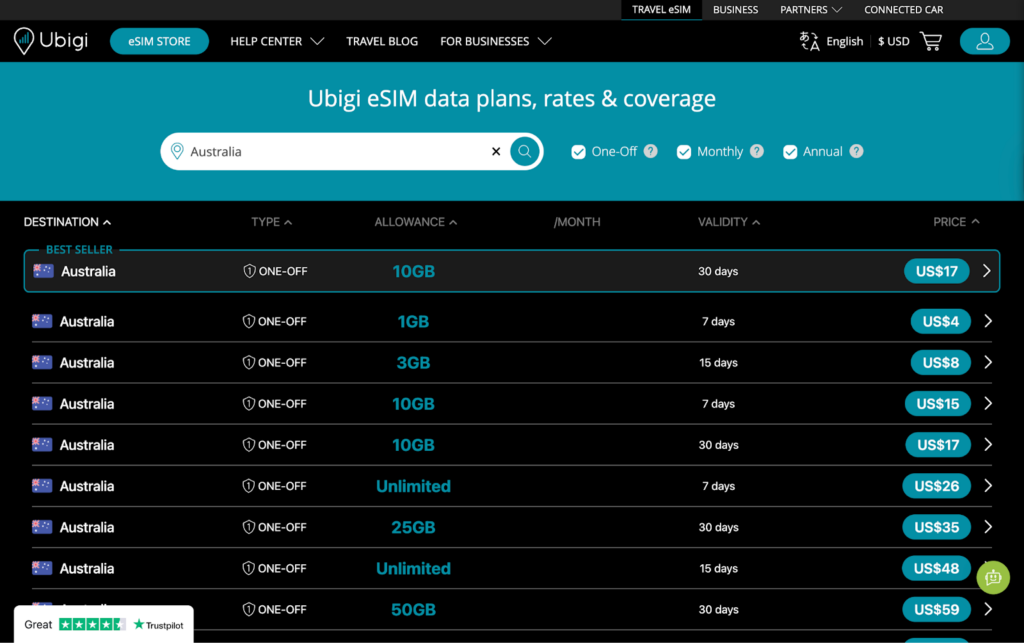Open the user account profile icon
1024x643 pixels.
point(984,41)
